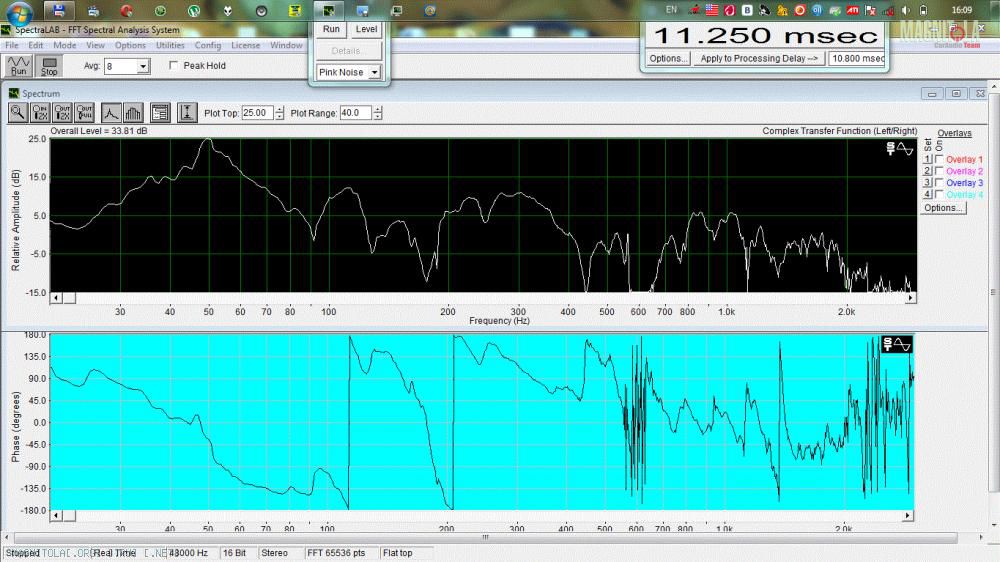The width and height of the screenshot is (1000, 562).
Task: Click the volume icon in system tray
Action: click(x=906, y=10)
